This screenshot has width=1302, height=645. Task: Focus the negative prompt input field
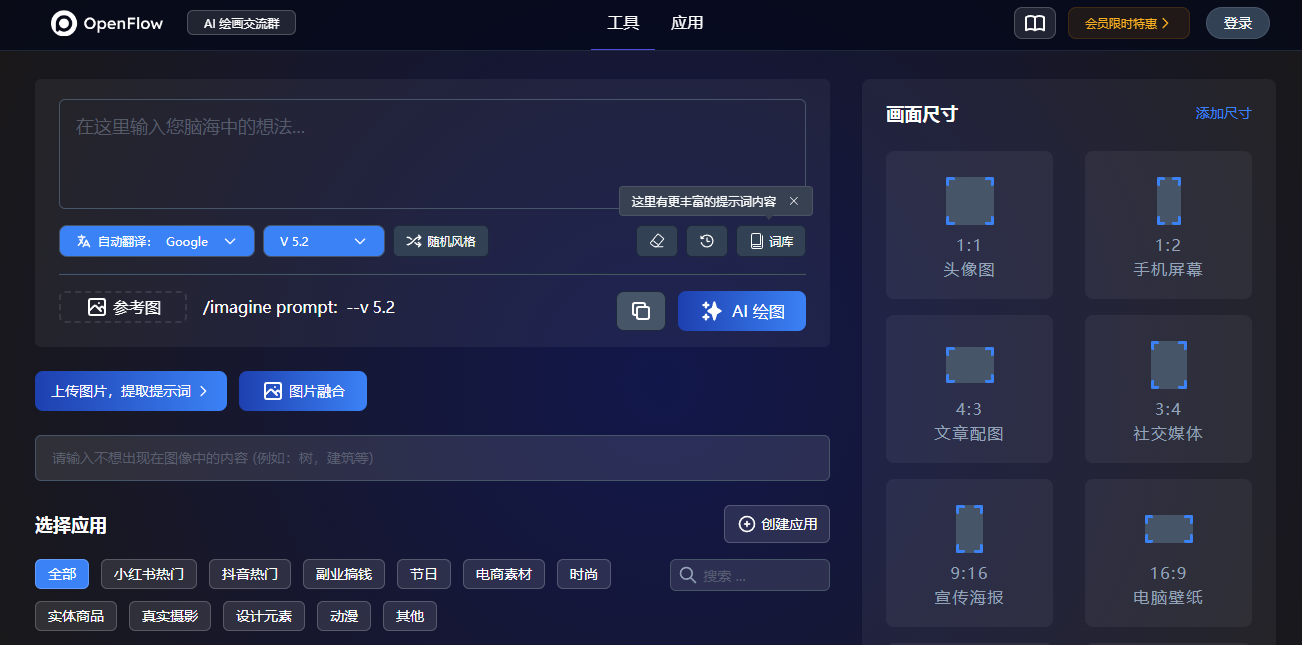432,458
